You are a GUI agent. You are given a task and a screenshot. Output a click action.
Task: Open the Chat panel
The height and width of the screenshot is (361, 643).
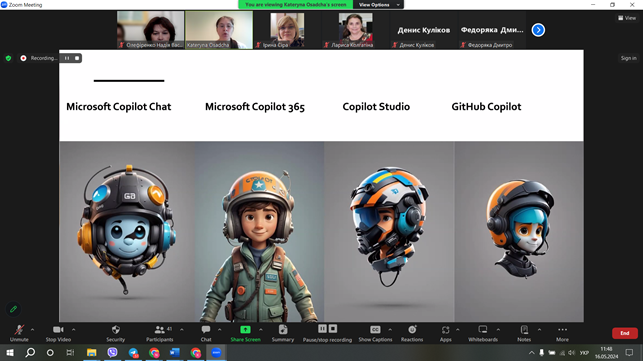(206, 333)
